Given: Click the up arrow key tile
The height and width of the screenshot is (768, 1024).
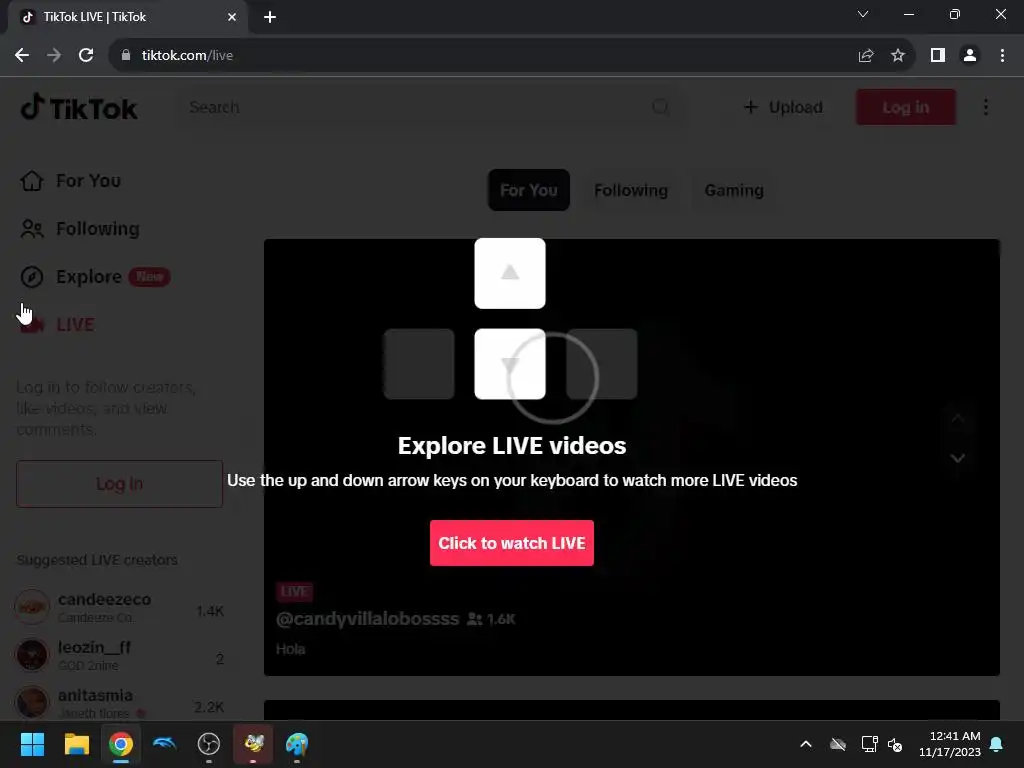Looking at the screenshot, I should pyautogui.click(x=509, y=273).
